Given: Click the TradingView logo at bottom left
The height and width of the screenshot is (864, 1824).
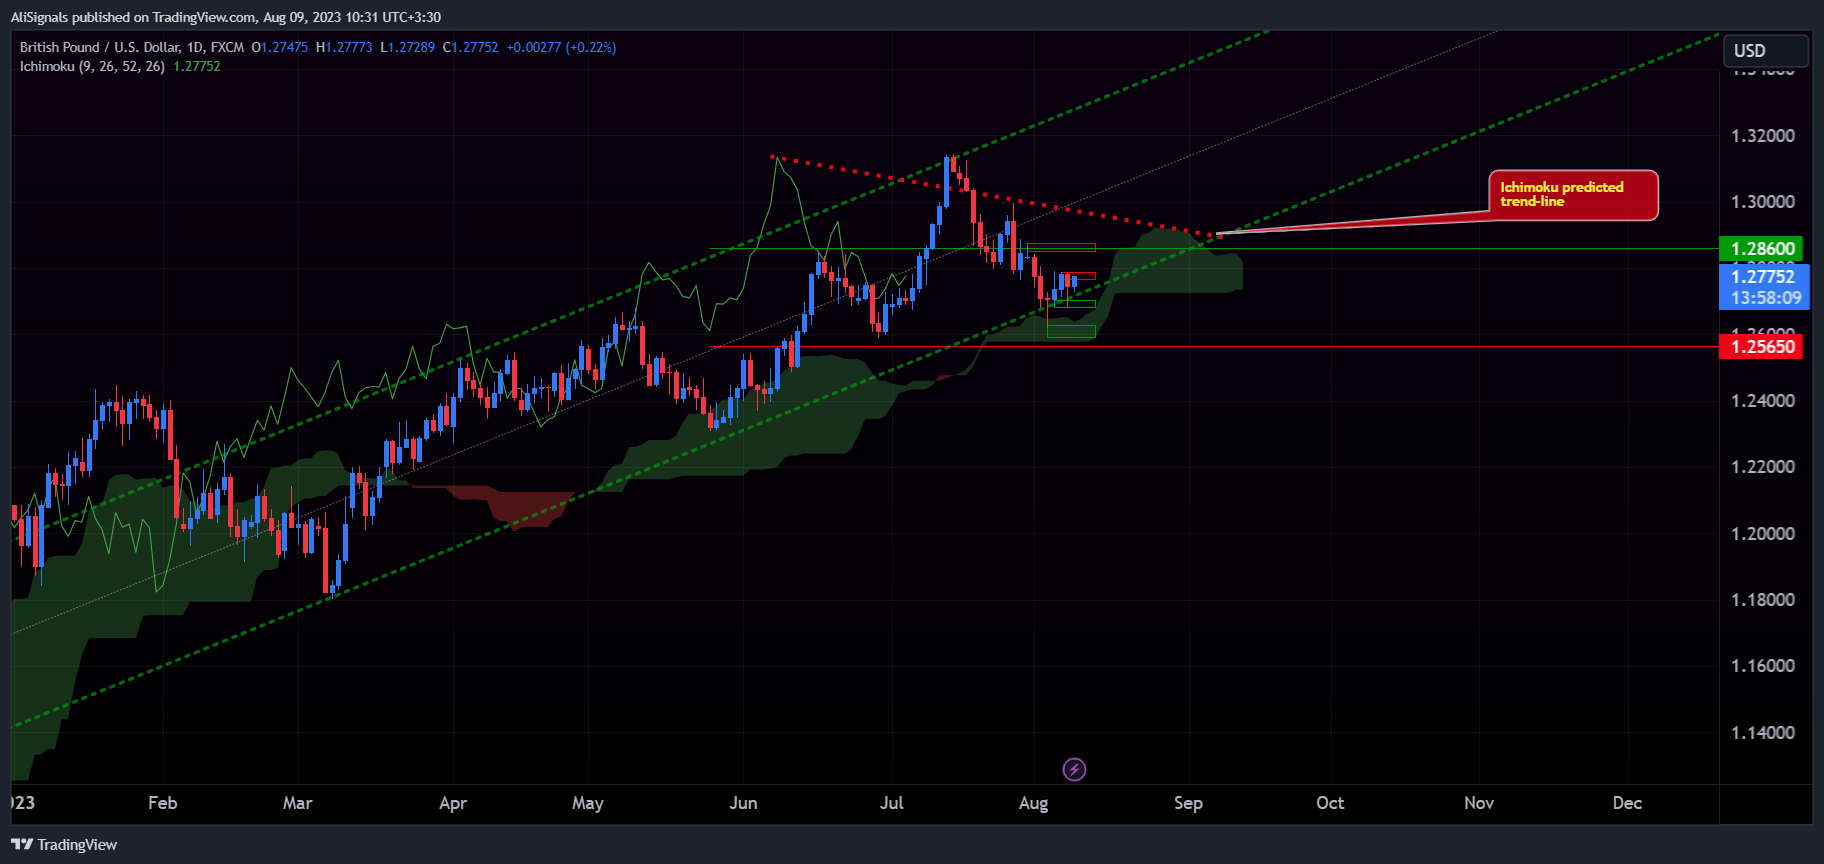Looking at the screenshot, I should pyautogui.click(x=64, y=845).
